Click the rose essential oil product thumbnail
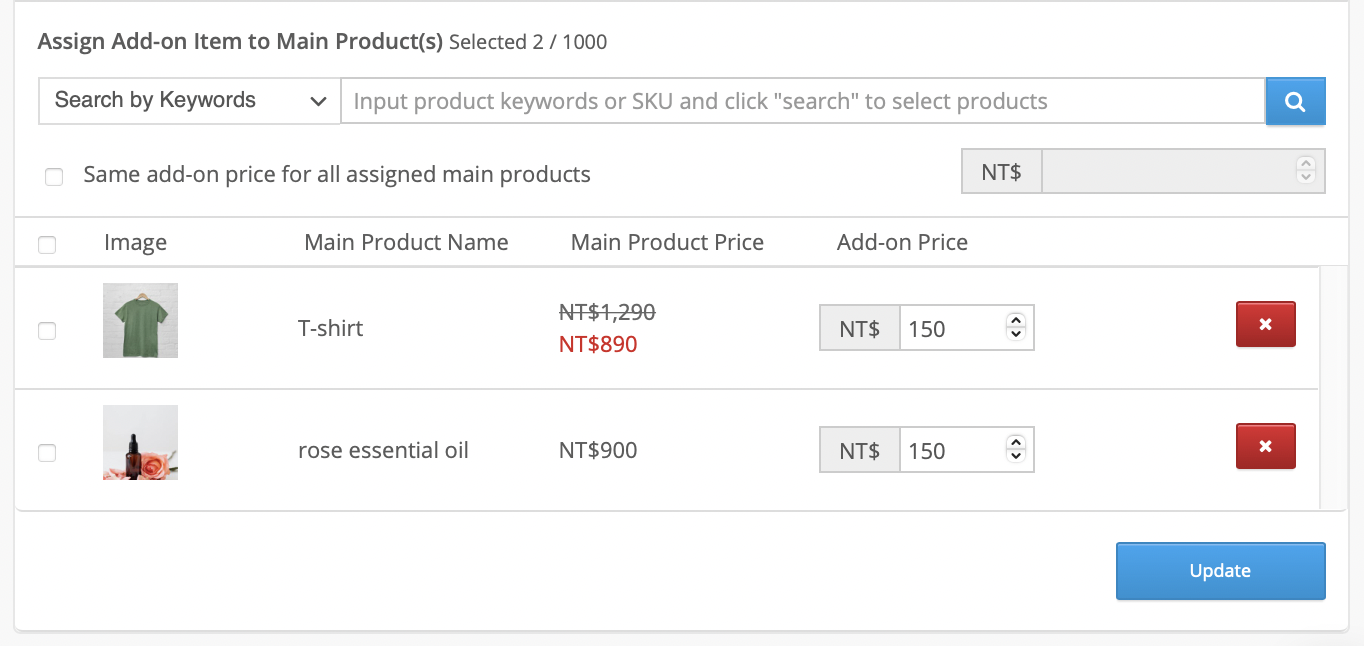Screen dimensions: 1364x646 click(x=140, y=442)
